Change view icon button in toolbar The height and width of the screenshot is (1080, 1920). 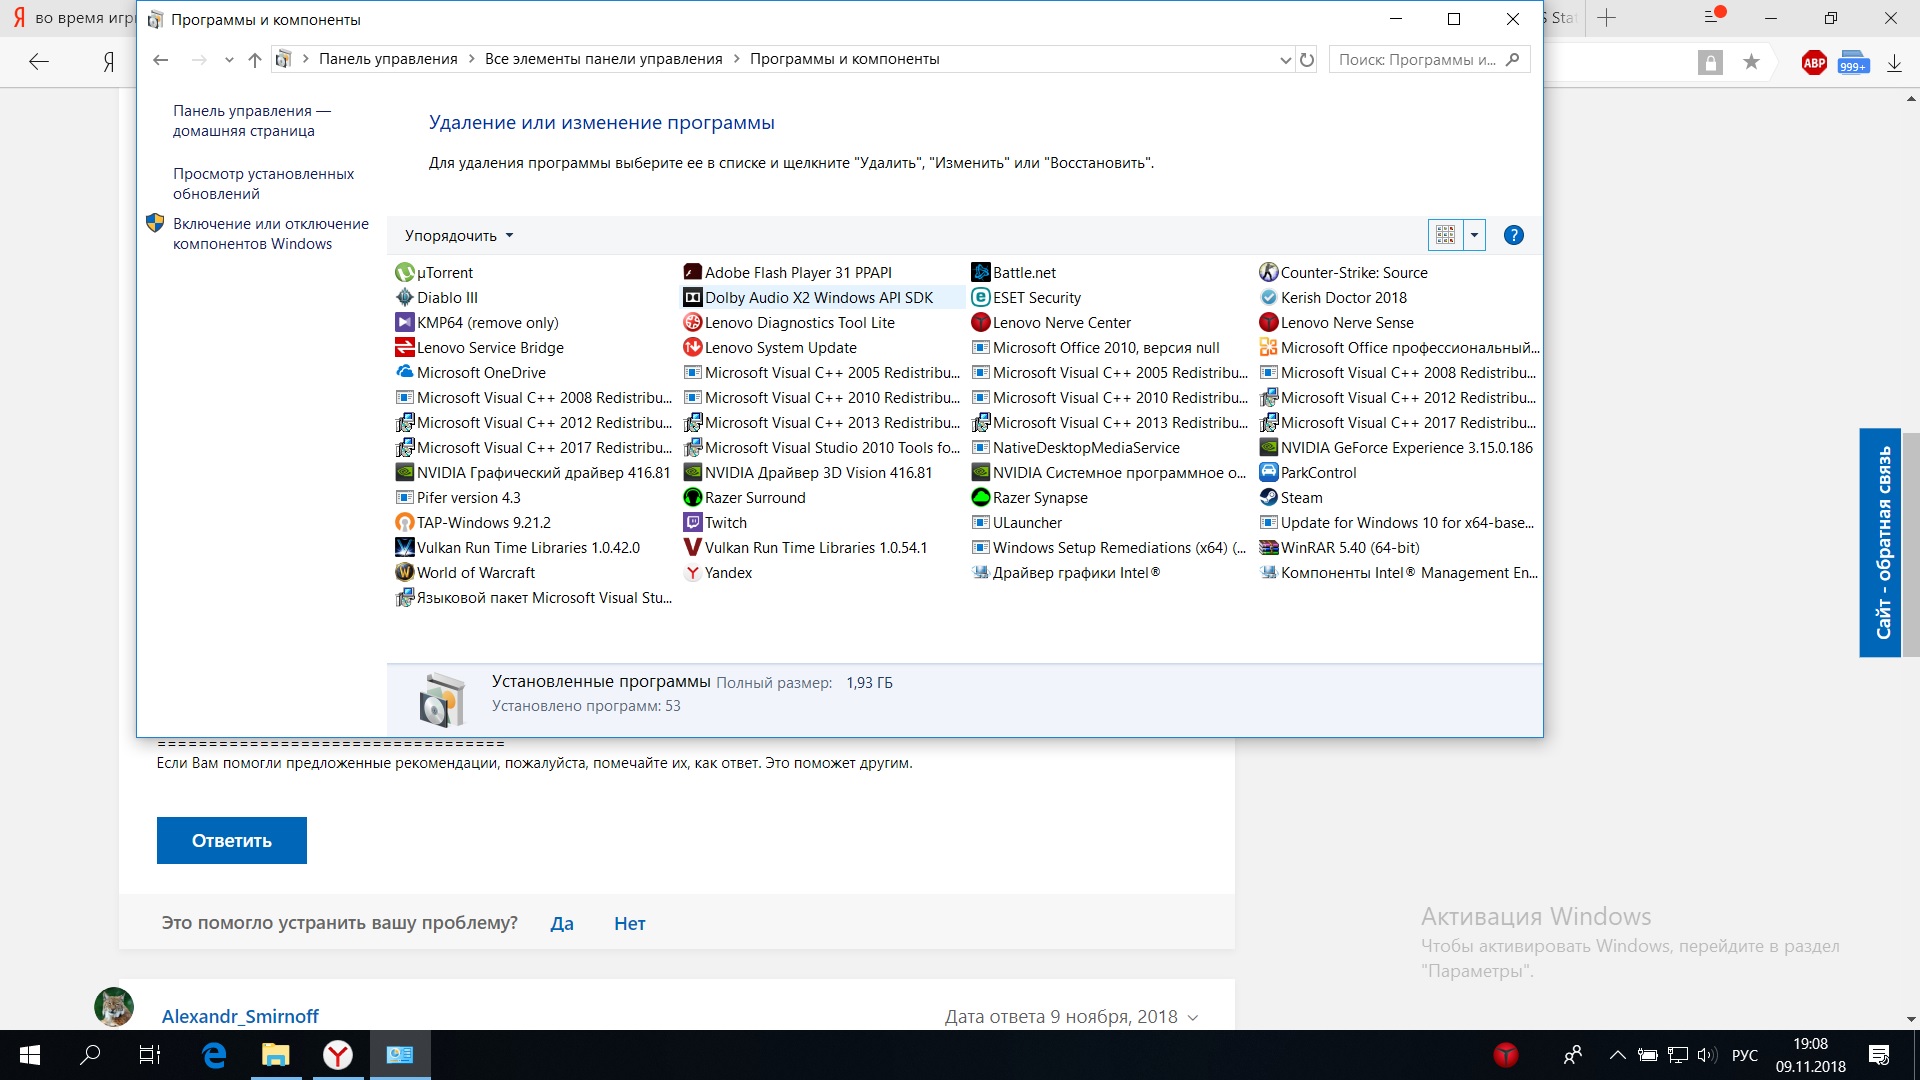click(x=1446, y=235)
